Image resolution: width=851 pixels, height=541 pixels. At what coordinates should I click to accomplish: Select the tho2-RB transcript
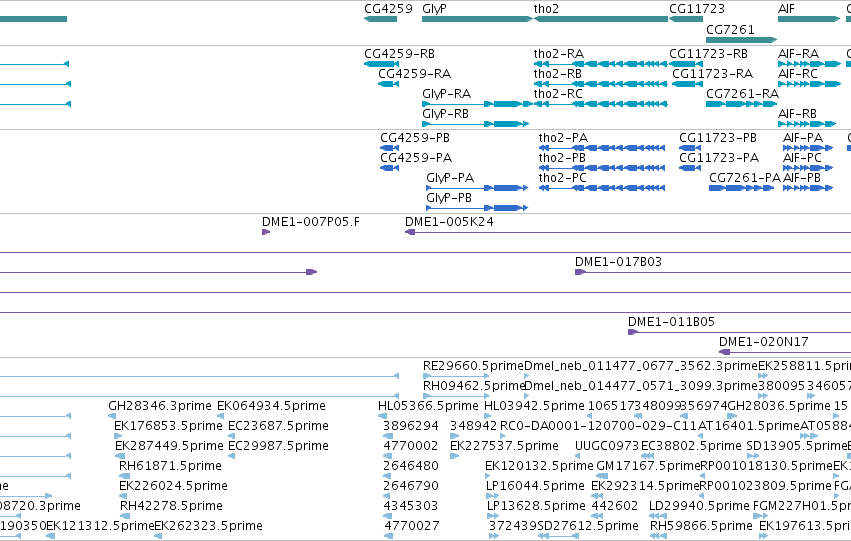pyautogui.click(x=601, y=84)
